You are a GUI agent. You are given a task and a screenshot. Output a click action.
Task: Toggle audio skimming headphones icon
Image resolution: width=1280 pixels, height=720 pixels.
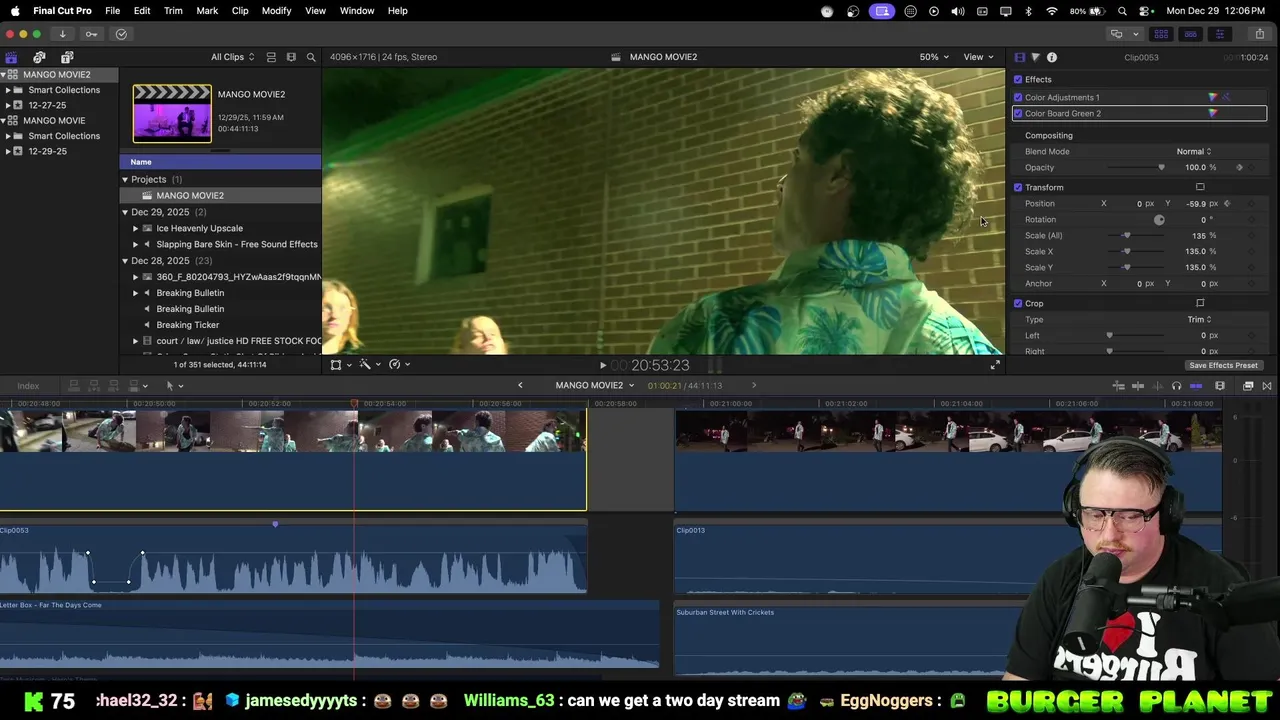point(1176,385)
